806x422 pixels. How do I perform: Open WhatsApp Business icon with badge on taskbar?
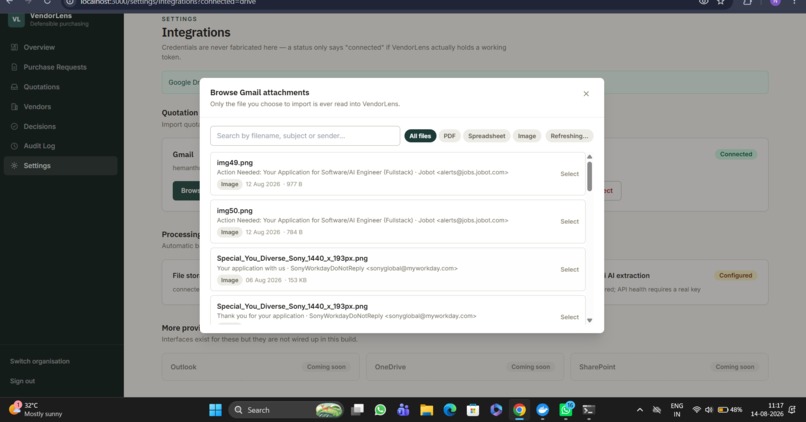[x=566, y=410]
